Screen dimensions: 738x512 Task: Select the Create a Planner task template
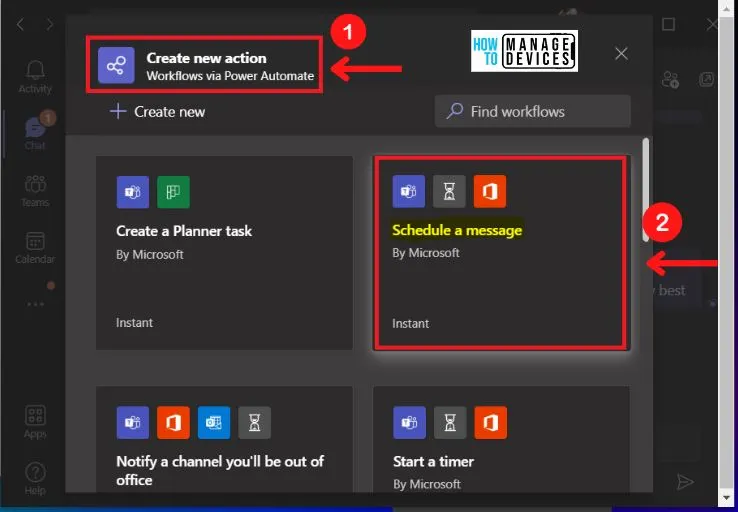pos(225,253)
